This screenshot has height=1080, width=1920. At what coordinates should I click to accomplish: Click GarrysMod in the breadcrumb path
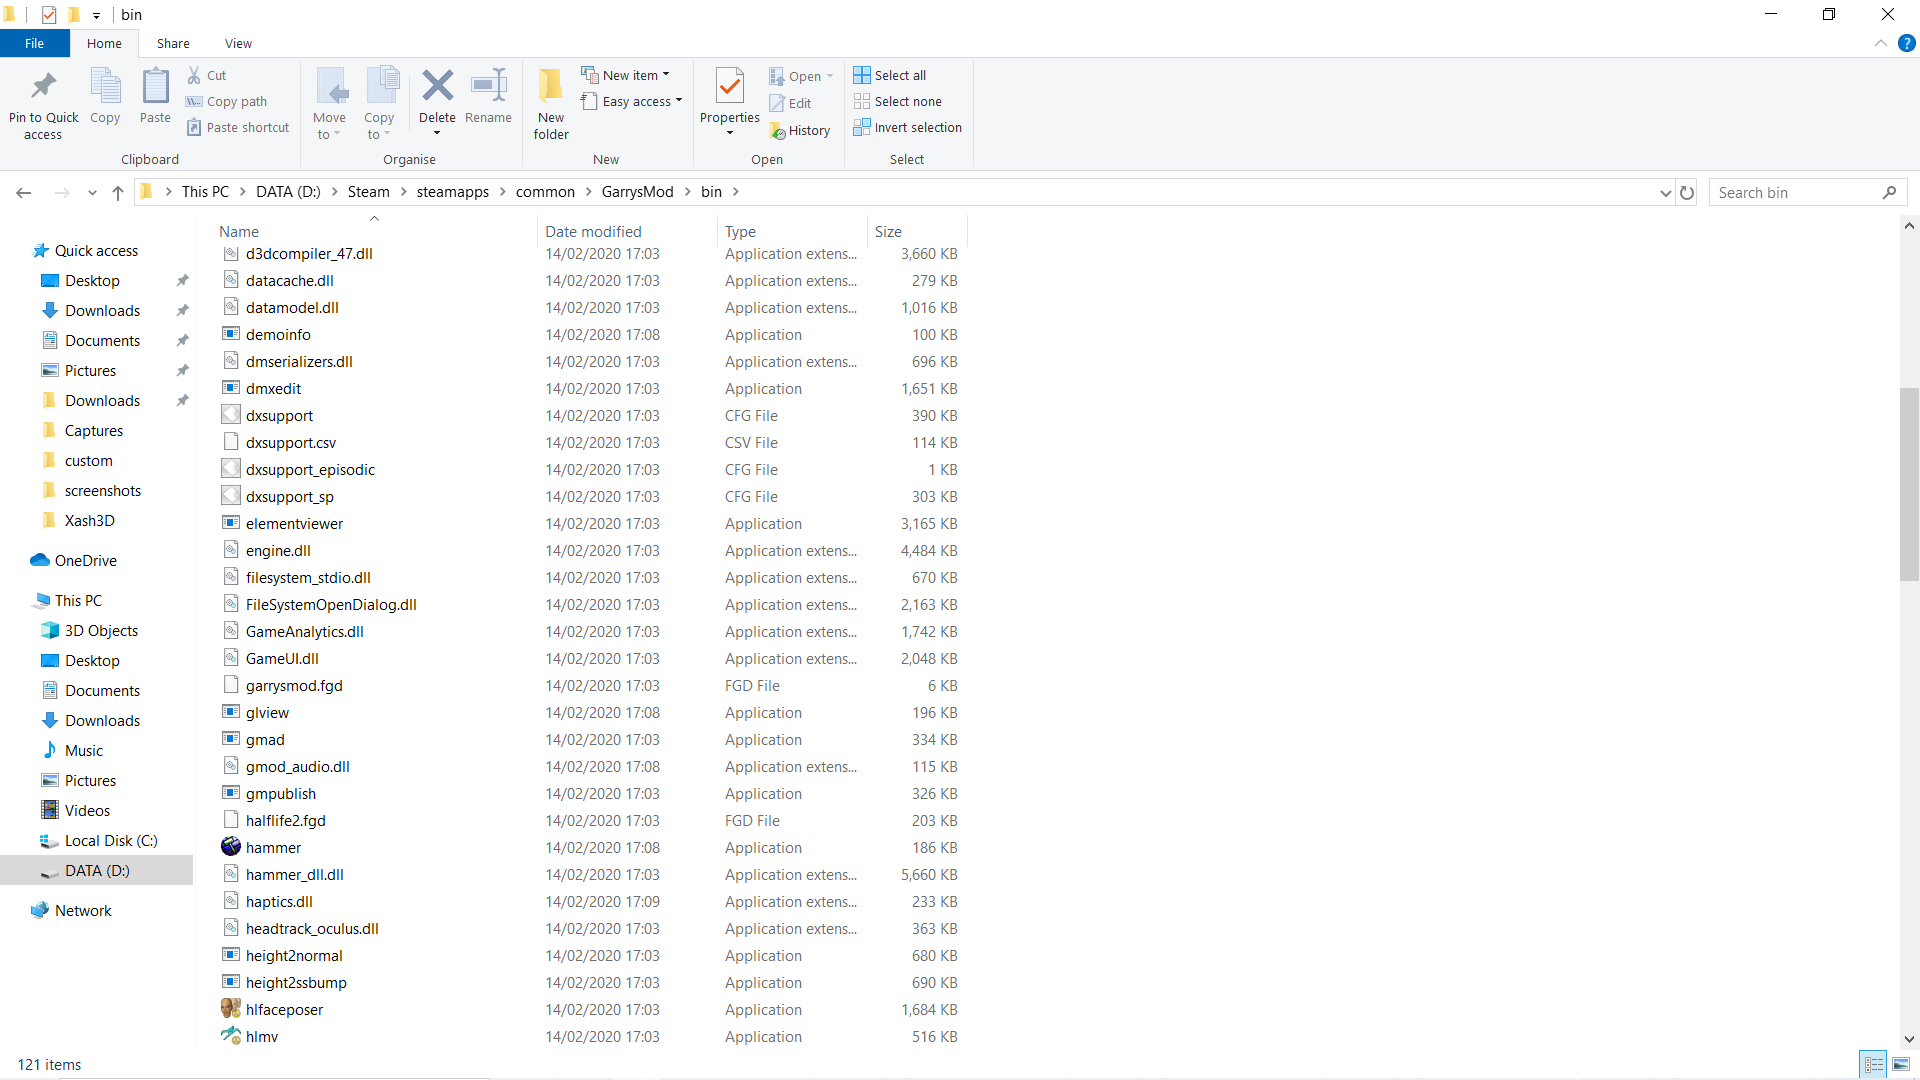click(x=637, y=192)
